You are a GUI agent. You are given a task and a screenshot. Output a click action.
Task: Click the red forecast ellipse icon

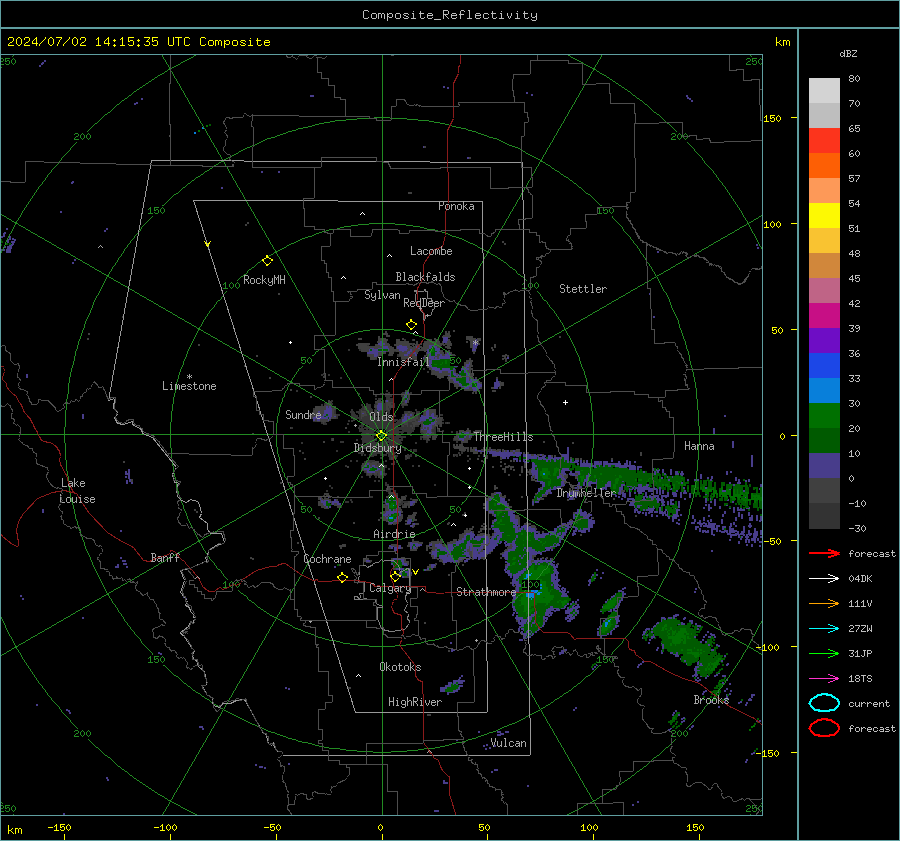point(824,728)
